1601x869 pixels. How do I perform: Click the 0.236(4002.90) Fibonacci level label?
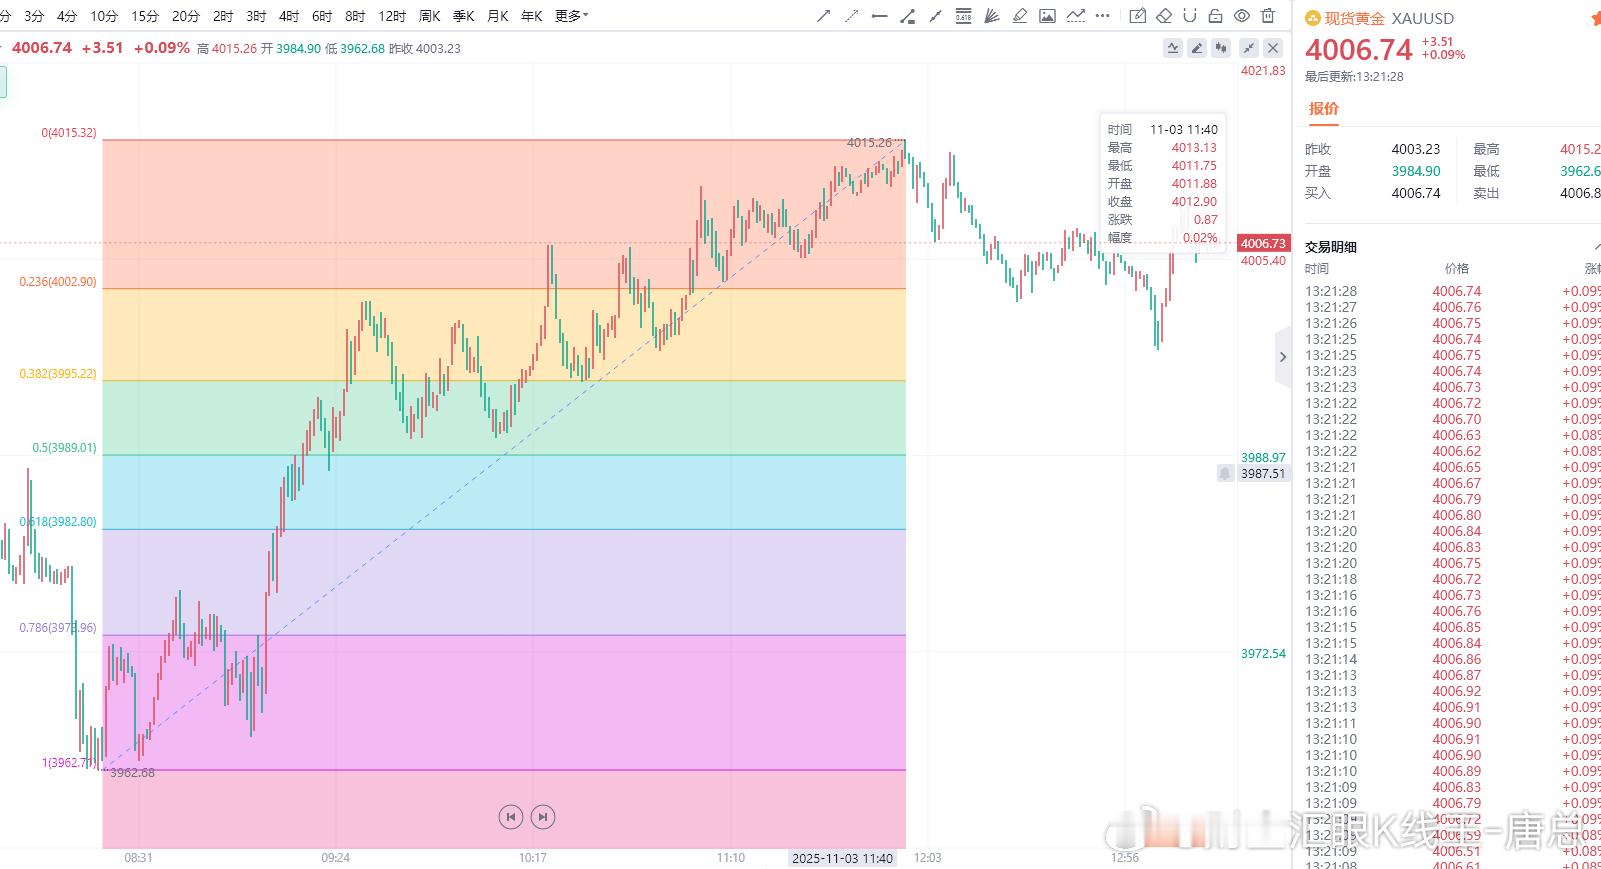58,282
